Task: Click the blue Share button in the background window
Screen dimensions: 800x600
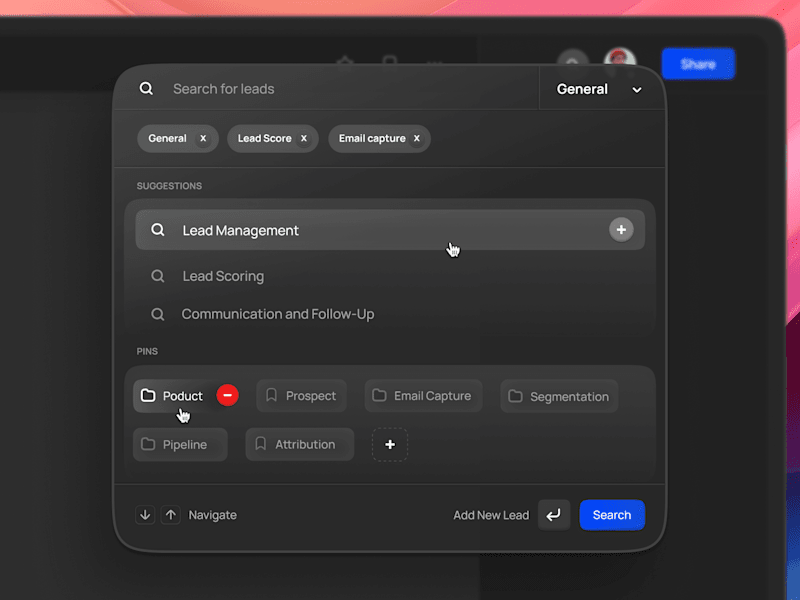Action: (x=698, y=64)
